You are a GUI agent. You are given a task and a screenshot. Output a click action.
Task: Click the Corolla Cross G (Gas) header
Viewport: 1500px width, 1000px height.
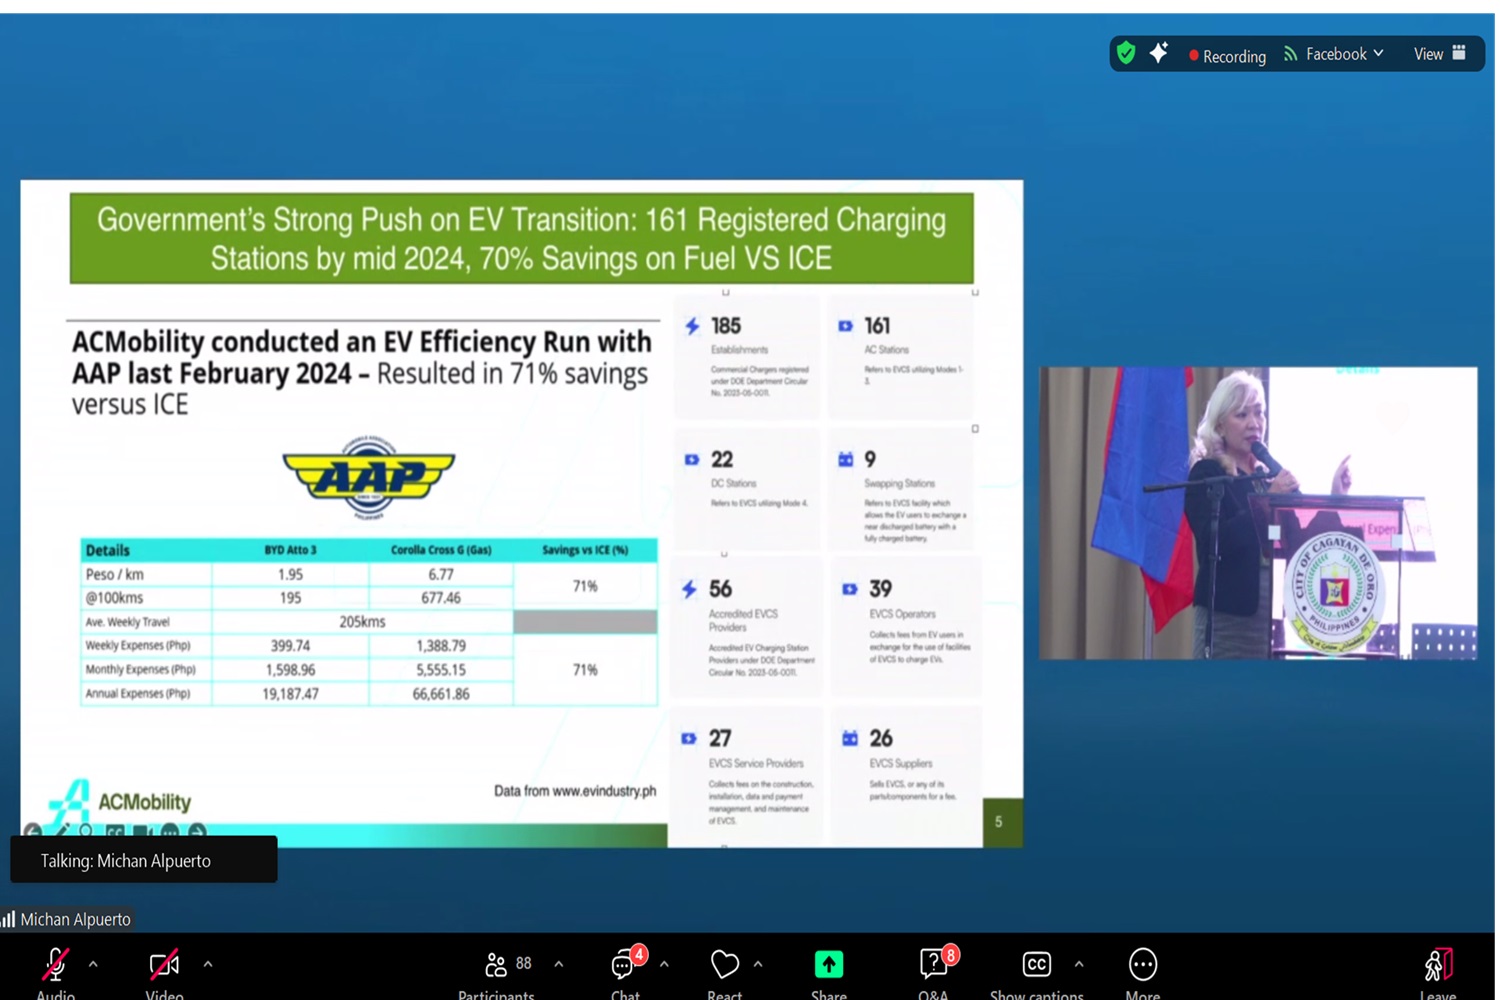(441, 550)
